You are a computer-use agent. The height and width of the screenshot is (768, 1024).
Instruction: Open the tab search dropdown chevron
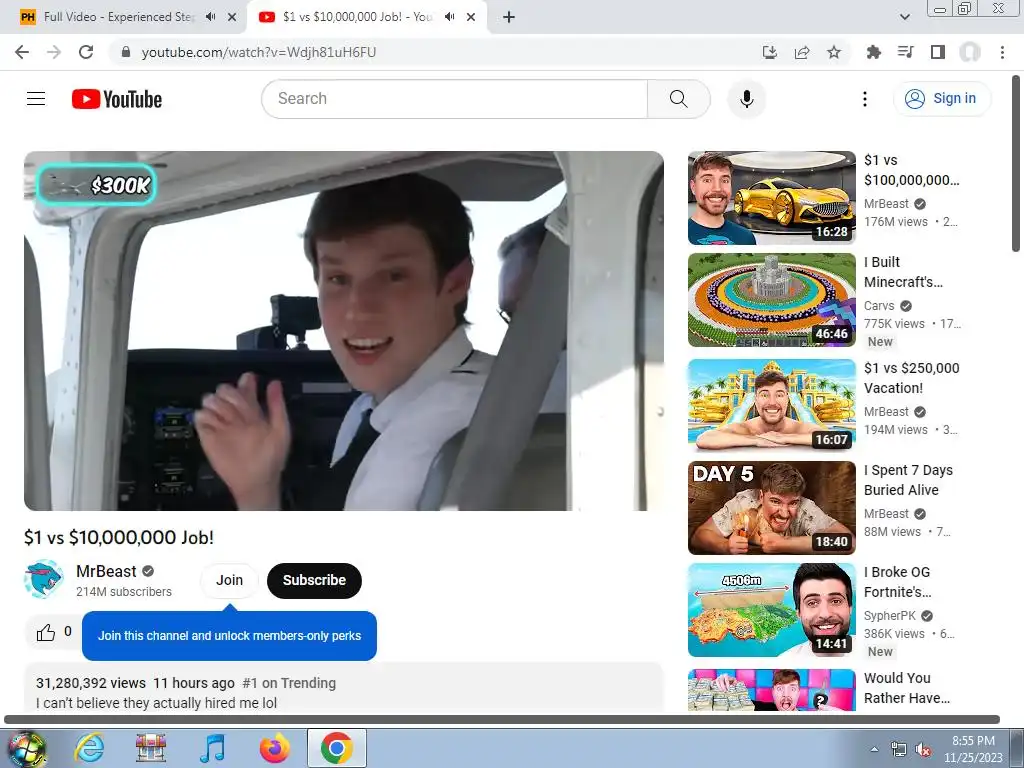(x=904, y=17)
